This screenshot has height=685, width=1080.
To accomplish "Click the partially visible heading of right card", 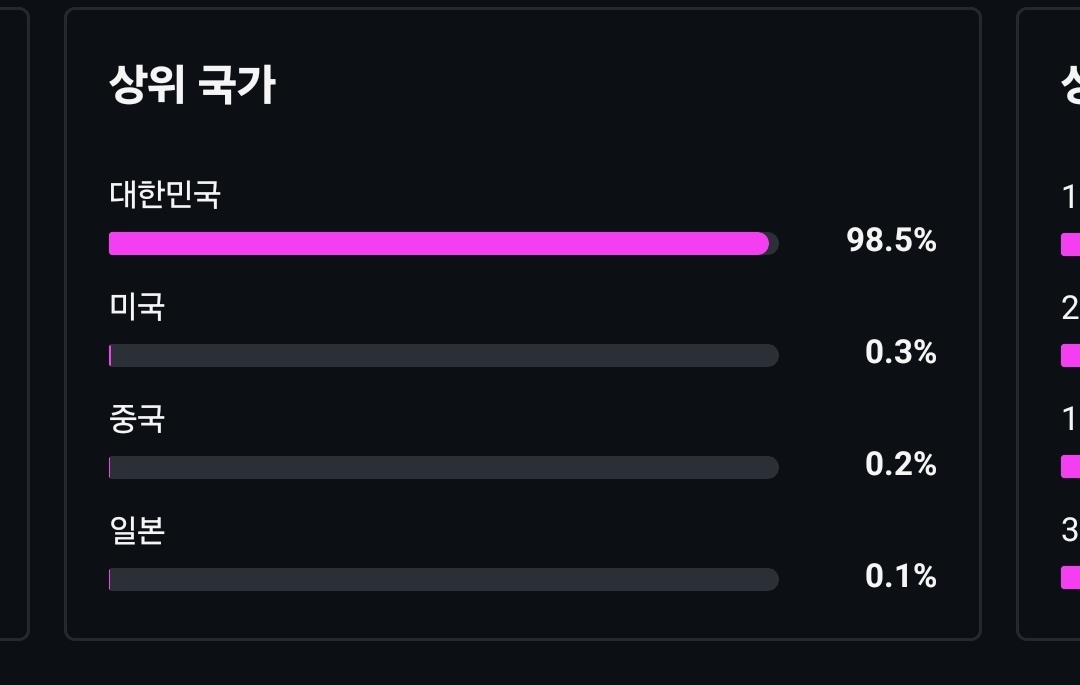I will coord(1070,85).
